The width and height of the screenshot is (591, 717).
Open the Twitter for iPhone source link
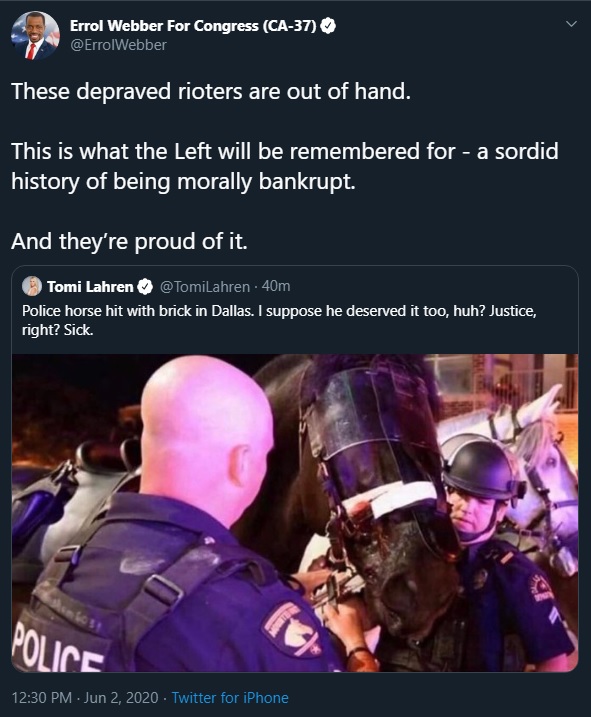pos(230,698)
